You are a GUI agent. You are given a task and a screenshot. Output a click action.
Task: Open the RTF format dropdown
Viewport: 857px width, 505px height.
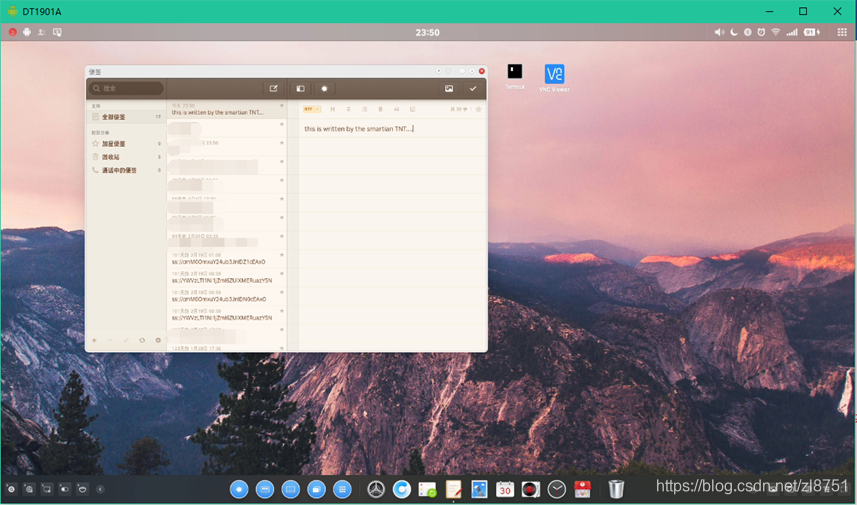click(x=312, y=109)
